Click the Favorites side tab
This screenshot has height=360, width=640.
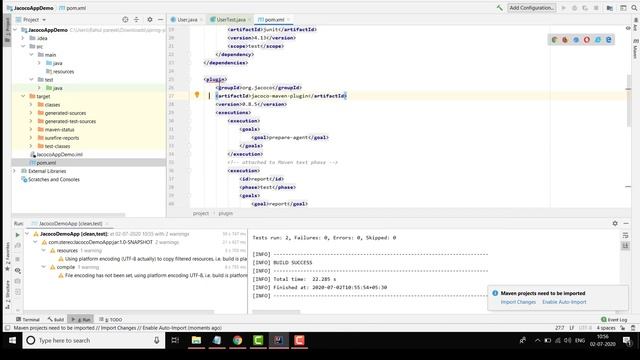(7, 256)
